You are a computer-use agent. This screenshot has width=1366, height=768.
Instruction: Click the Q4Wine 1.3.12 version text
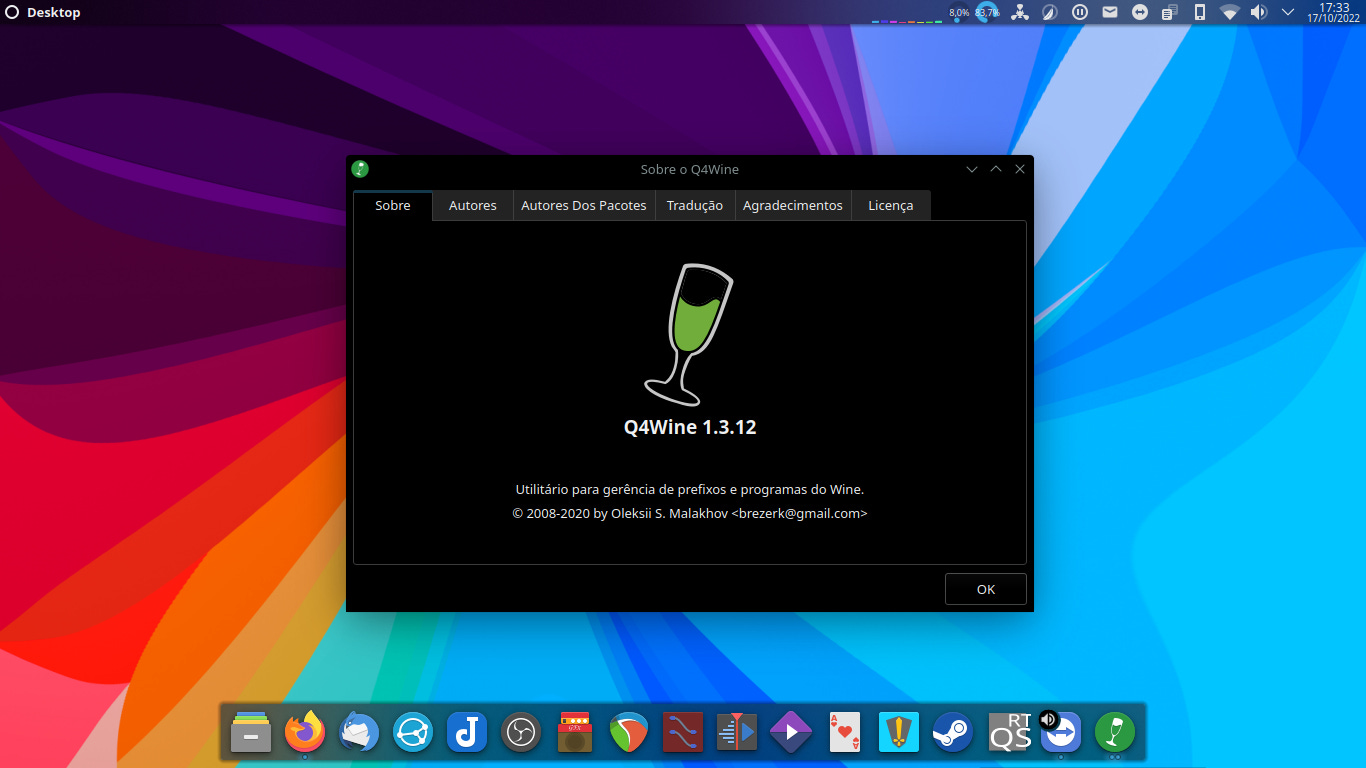(690, 427)
